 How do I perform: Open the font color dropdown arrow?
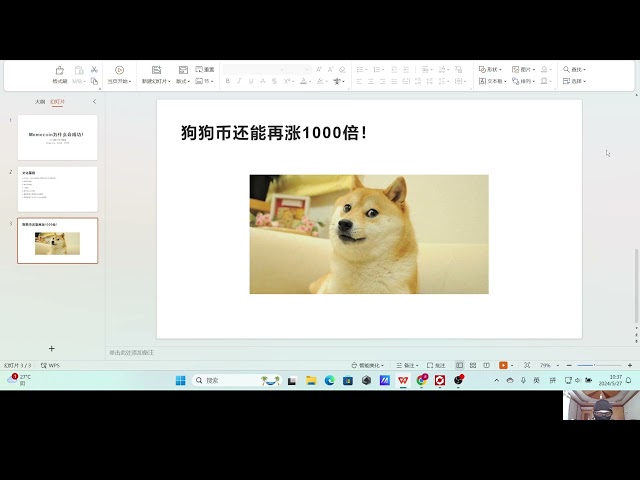point(309,82)
